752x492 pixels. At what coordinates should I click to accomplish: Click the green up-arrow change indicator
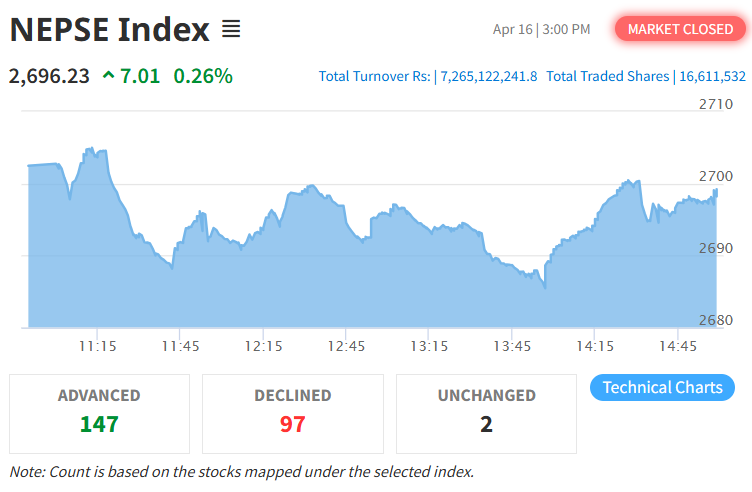(x=108, y=76)
